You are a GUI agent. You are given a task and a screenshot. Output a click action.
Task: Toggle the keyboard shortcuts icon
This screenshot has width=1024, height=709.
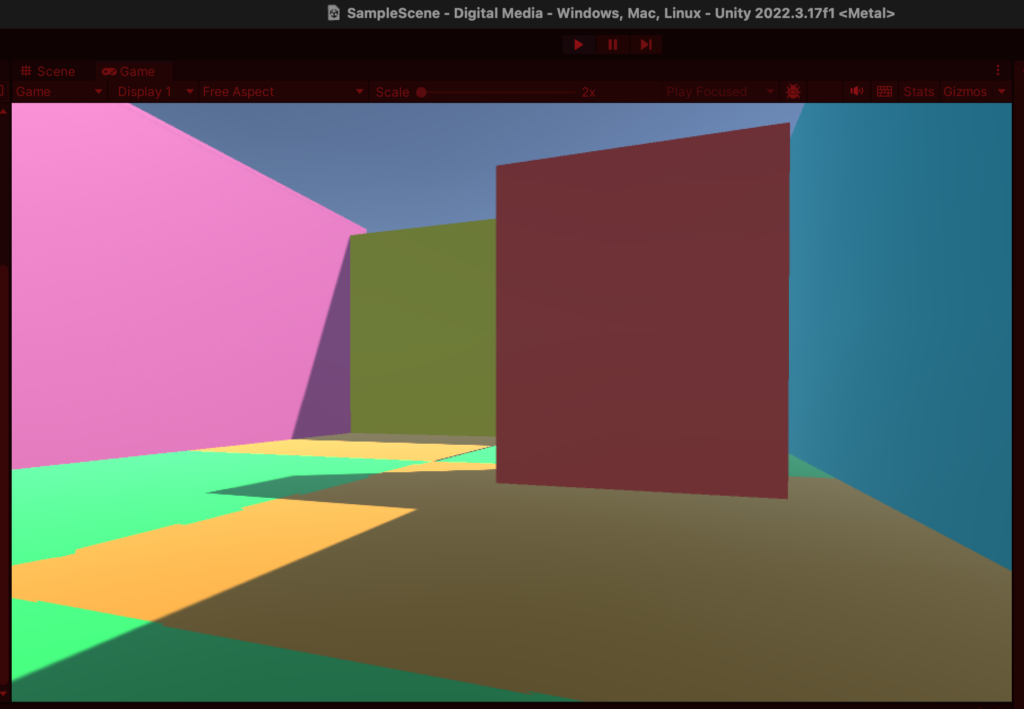click(x=884, y=92)
